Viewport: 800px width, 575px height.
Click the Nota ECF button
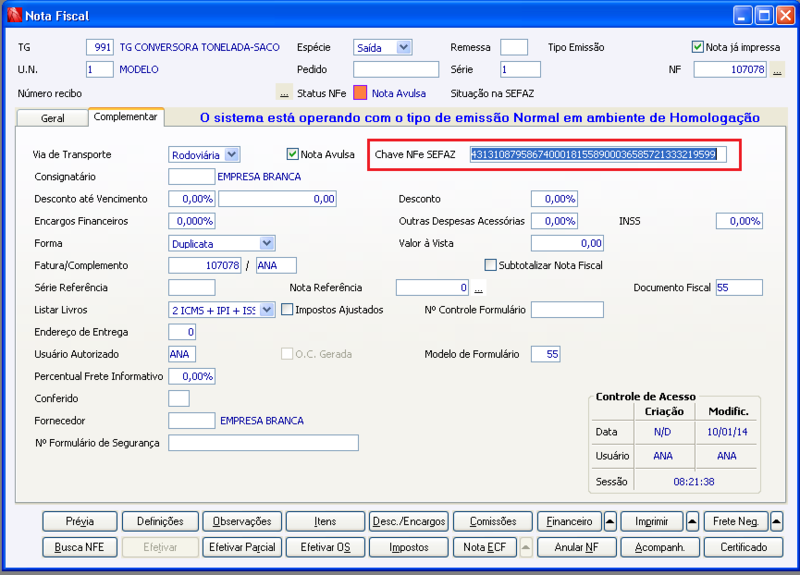coord(485,547)
